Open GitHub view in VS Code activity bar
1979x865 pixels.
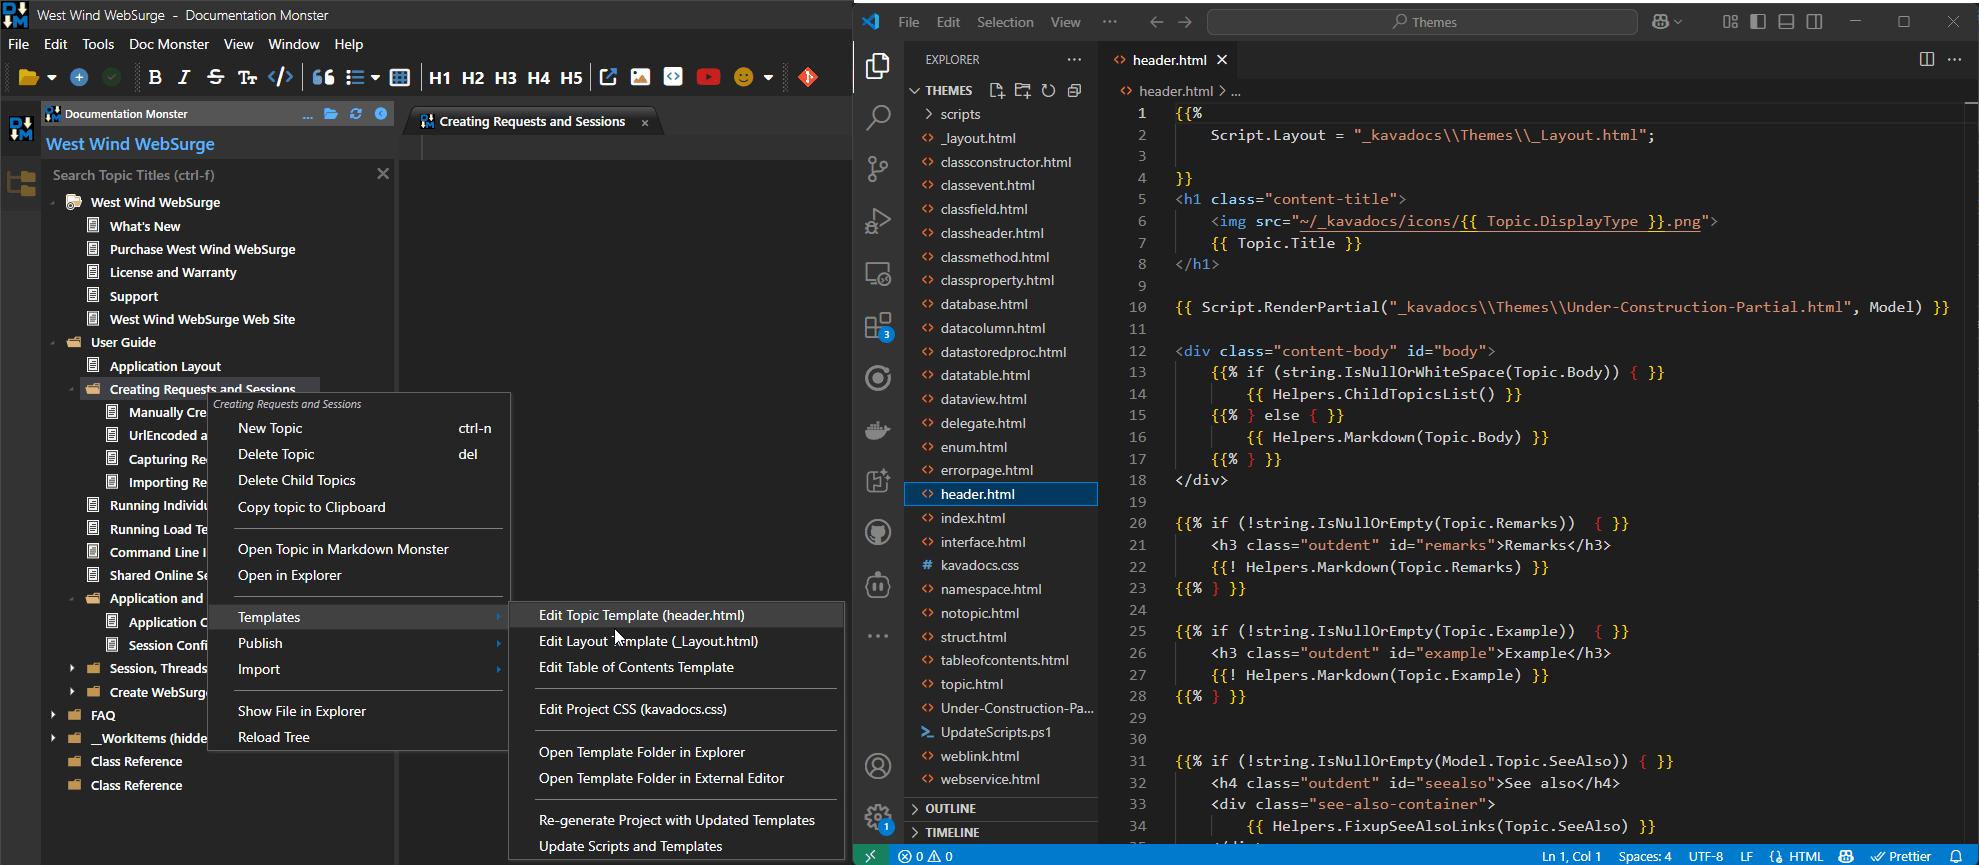tap(878, 532)
